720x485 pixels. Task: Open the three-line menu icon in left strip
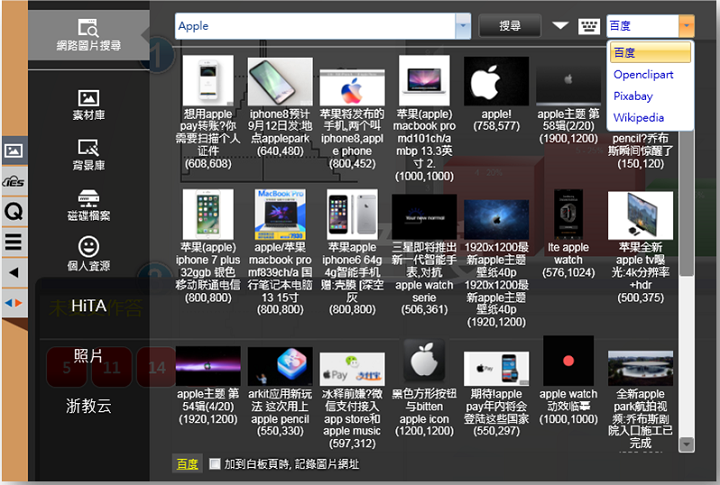(14, 242)
